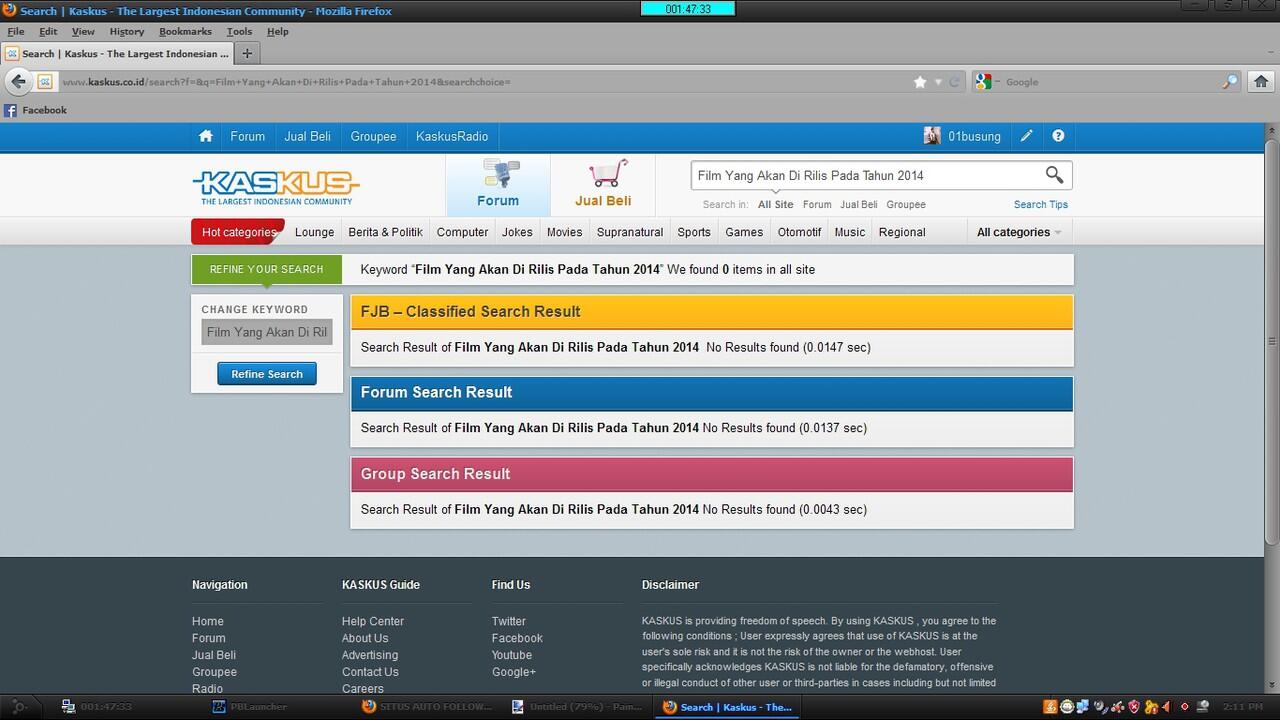
Task: Open Sports category
Action: pyautogui.click(x=694, y=232)
